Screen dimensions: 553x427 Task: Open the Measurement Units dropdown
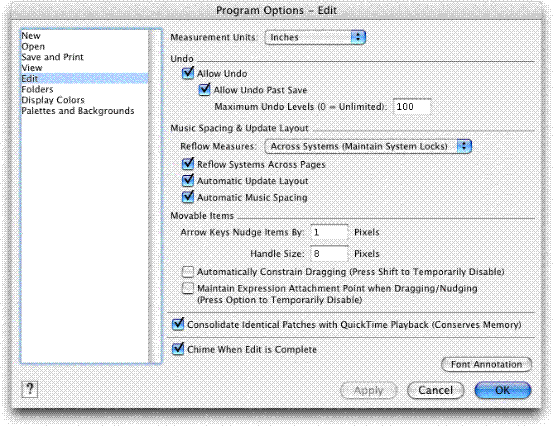tap(315, 37)
